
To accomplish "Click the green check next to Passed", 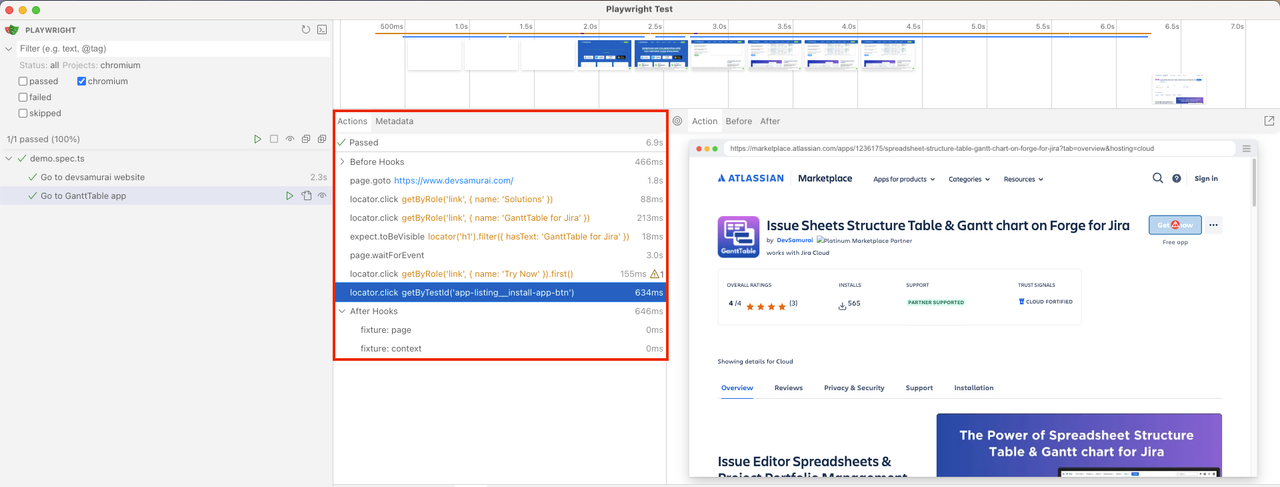I will point(341,142).
